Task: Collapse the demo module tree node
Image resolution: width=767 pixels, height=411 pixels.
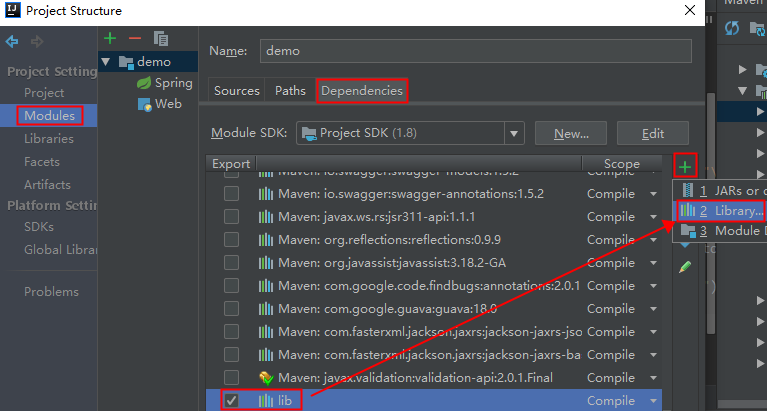Action: tap(106, 62)
